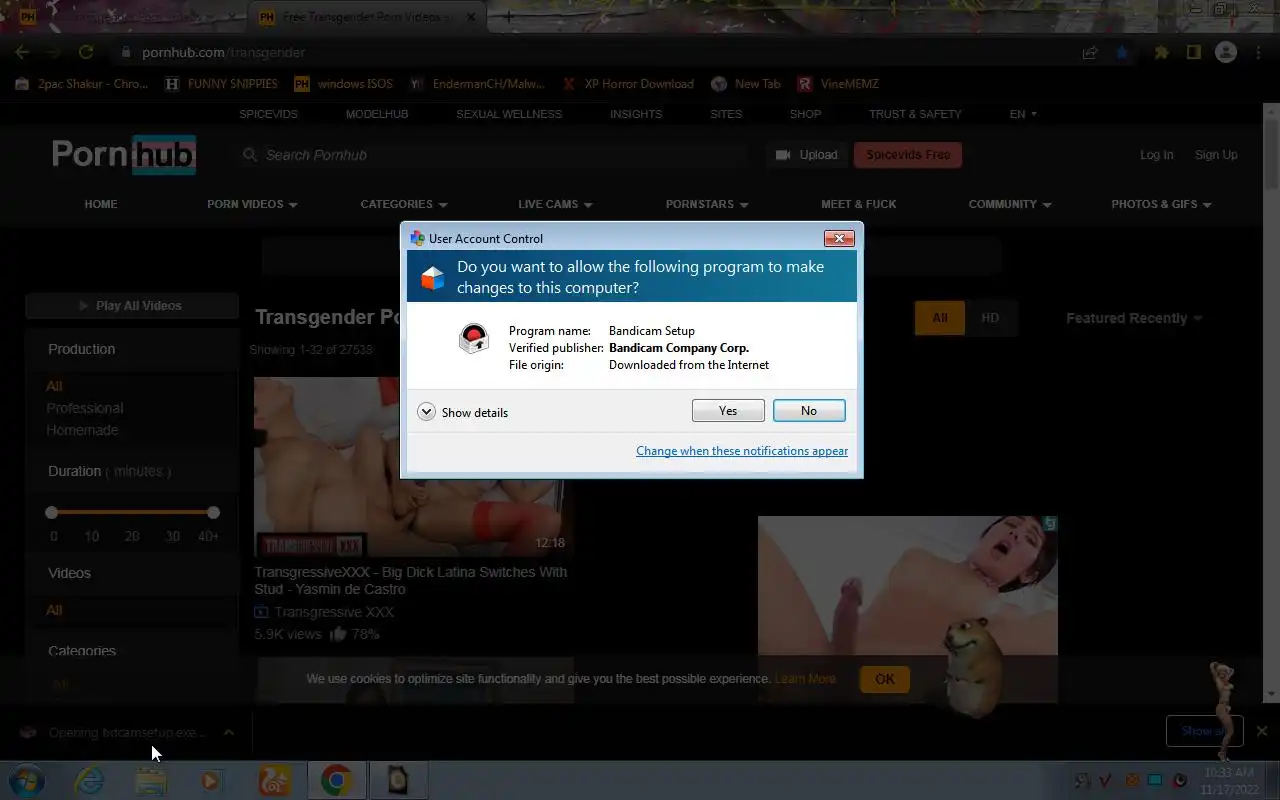
Task: Open the TRUST & SAFETY top link
Action: (x=915, y=114)
